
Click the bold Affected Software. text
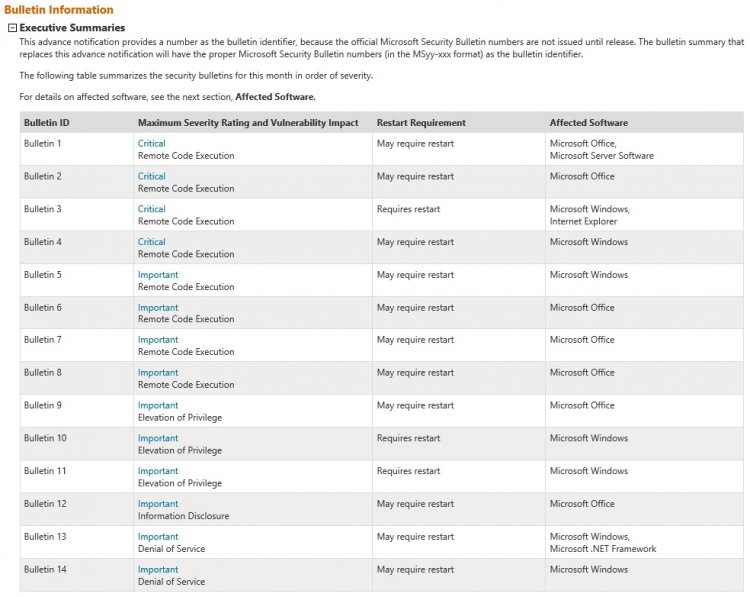point(276,97)
